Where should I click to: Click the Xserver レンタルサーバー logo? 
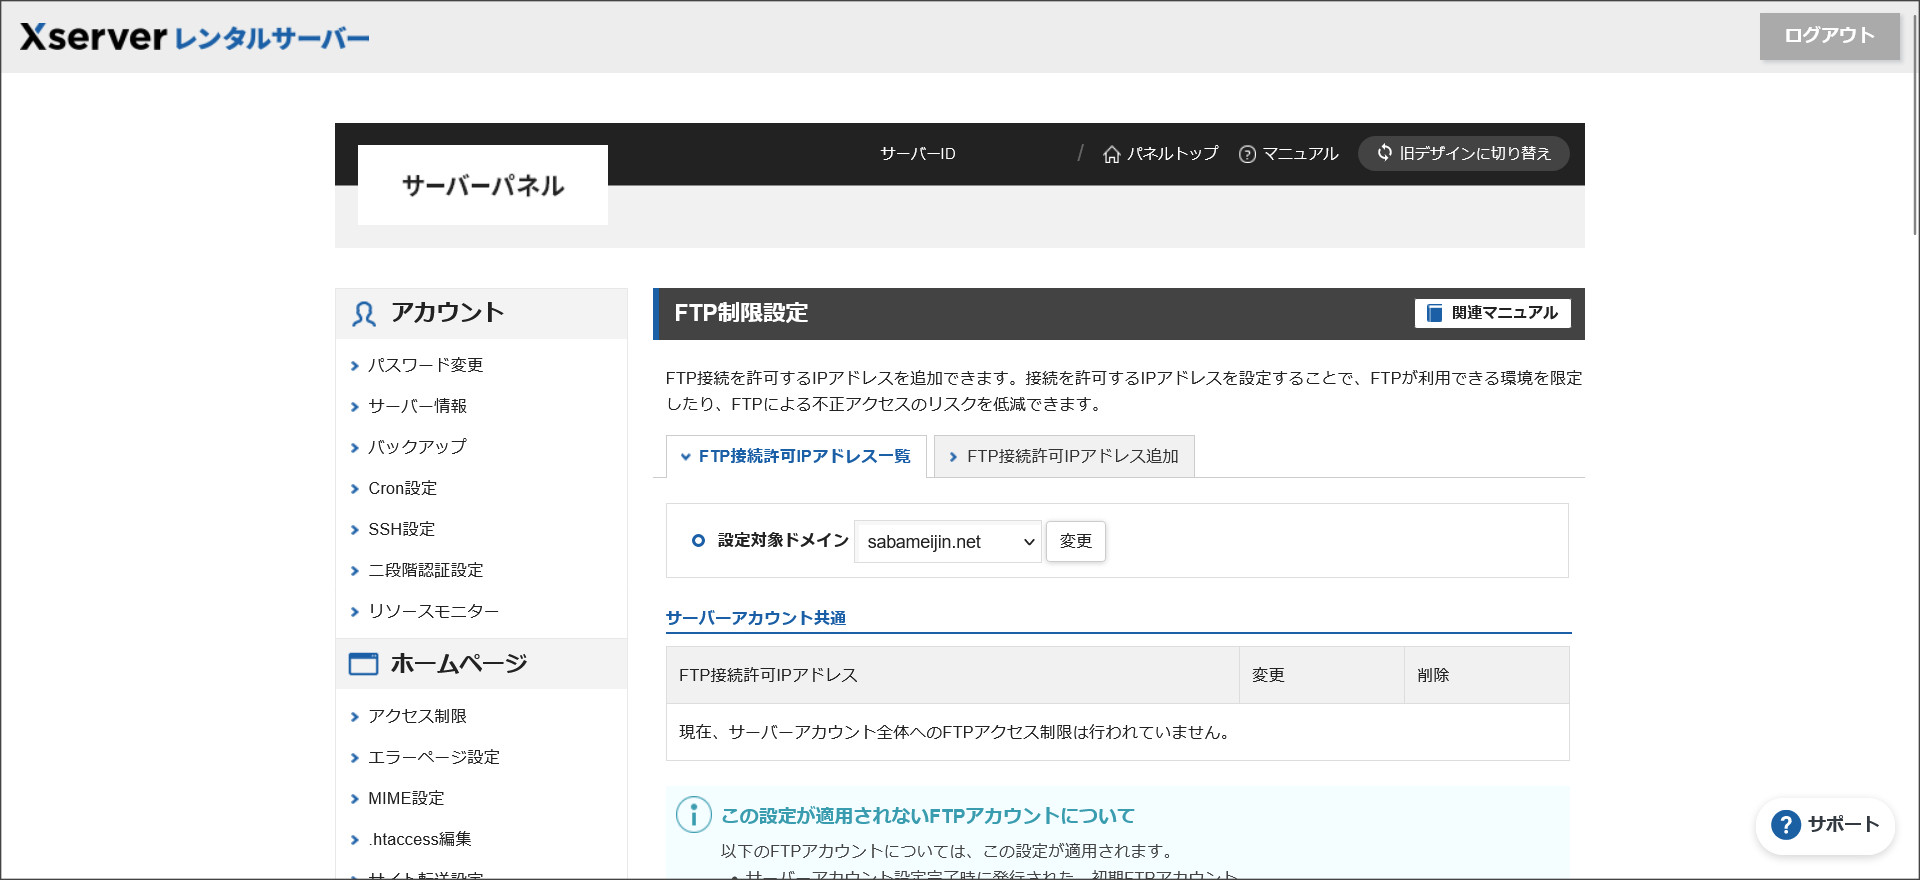click(195, 37)
